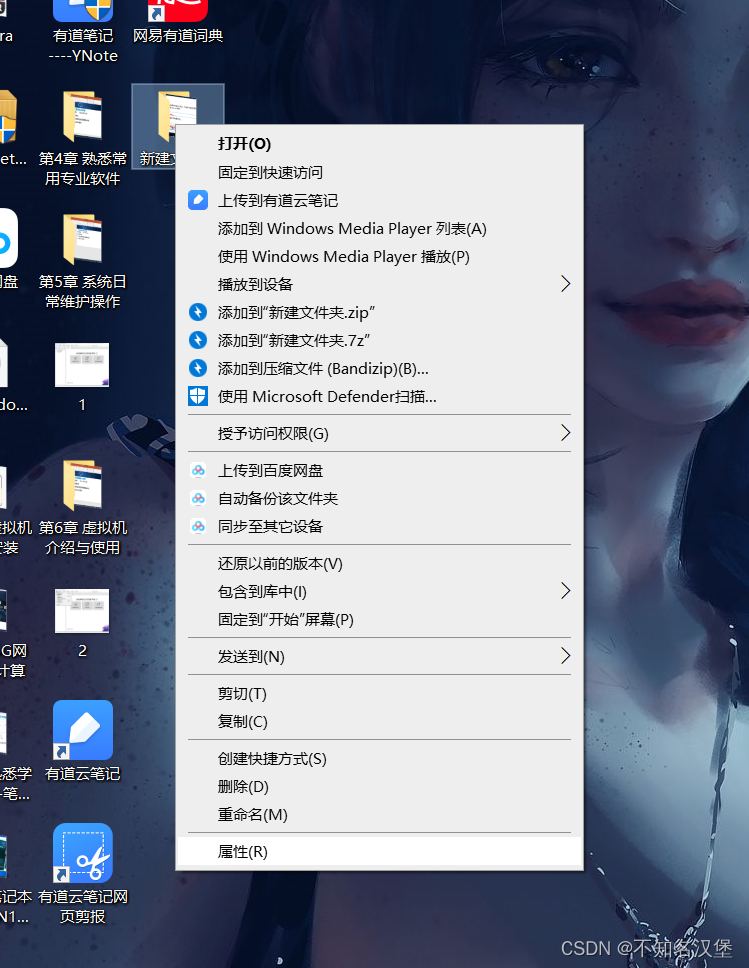Click Bandizip icon next to 添加到"新建文件夹.7z"
The height and width of the screenshot is (968, 749).
[x=198, y=340]
